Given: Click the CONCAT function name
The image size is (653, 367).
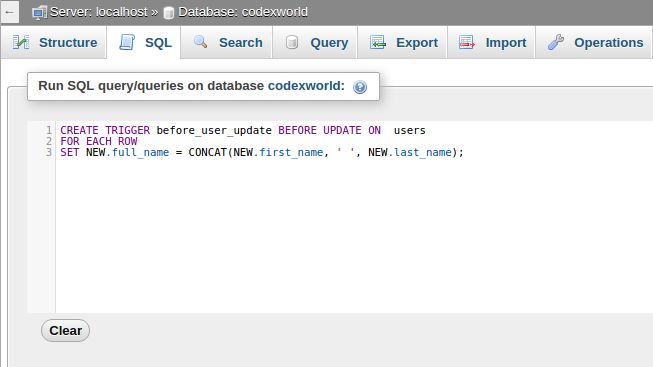Looking at the screenshot, I should pos(207,152).
